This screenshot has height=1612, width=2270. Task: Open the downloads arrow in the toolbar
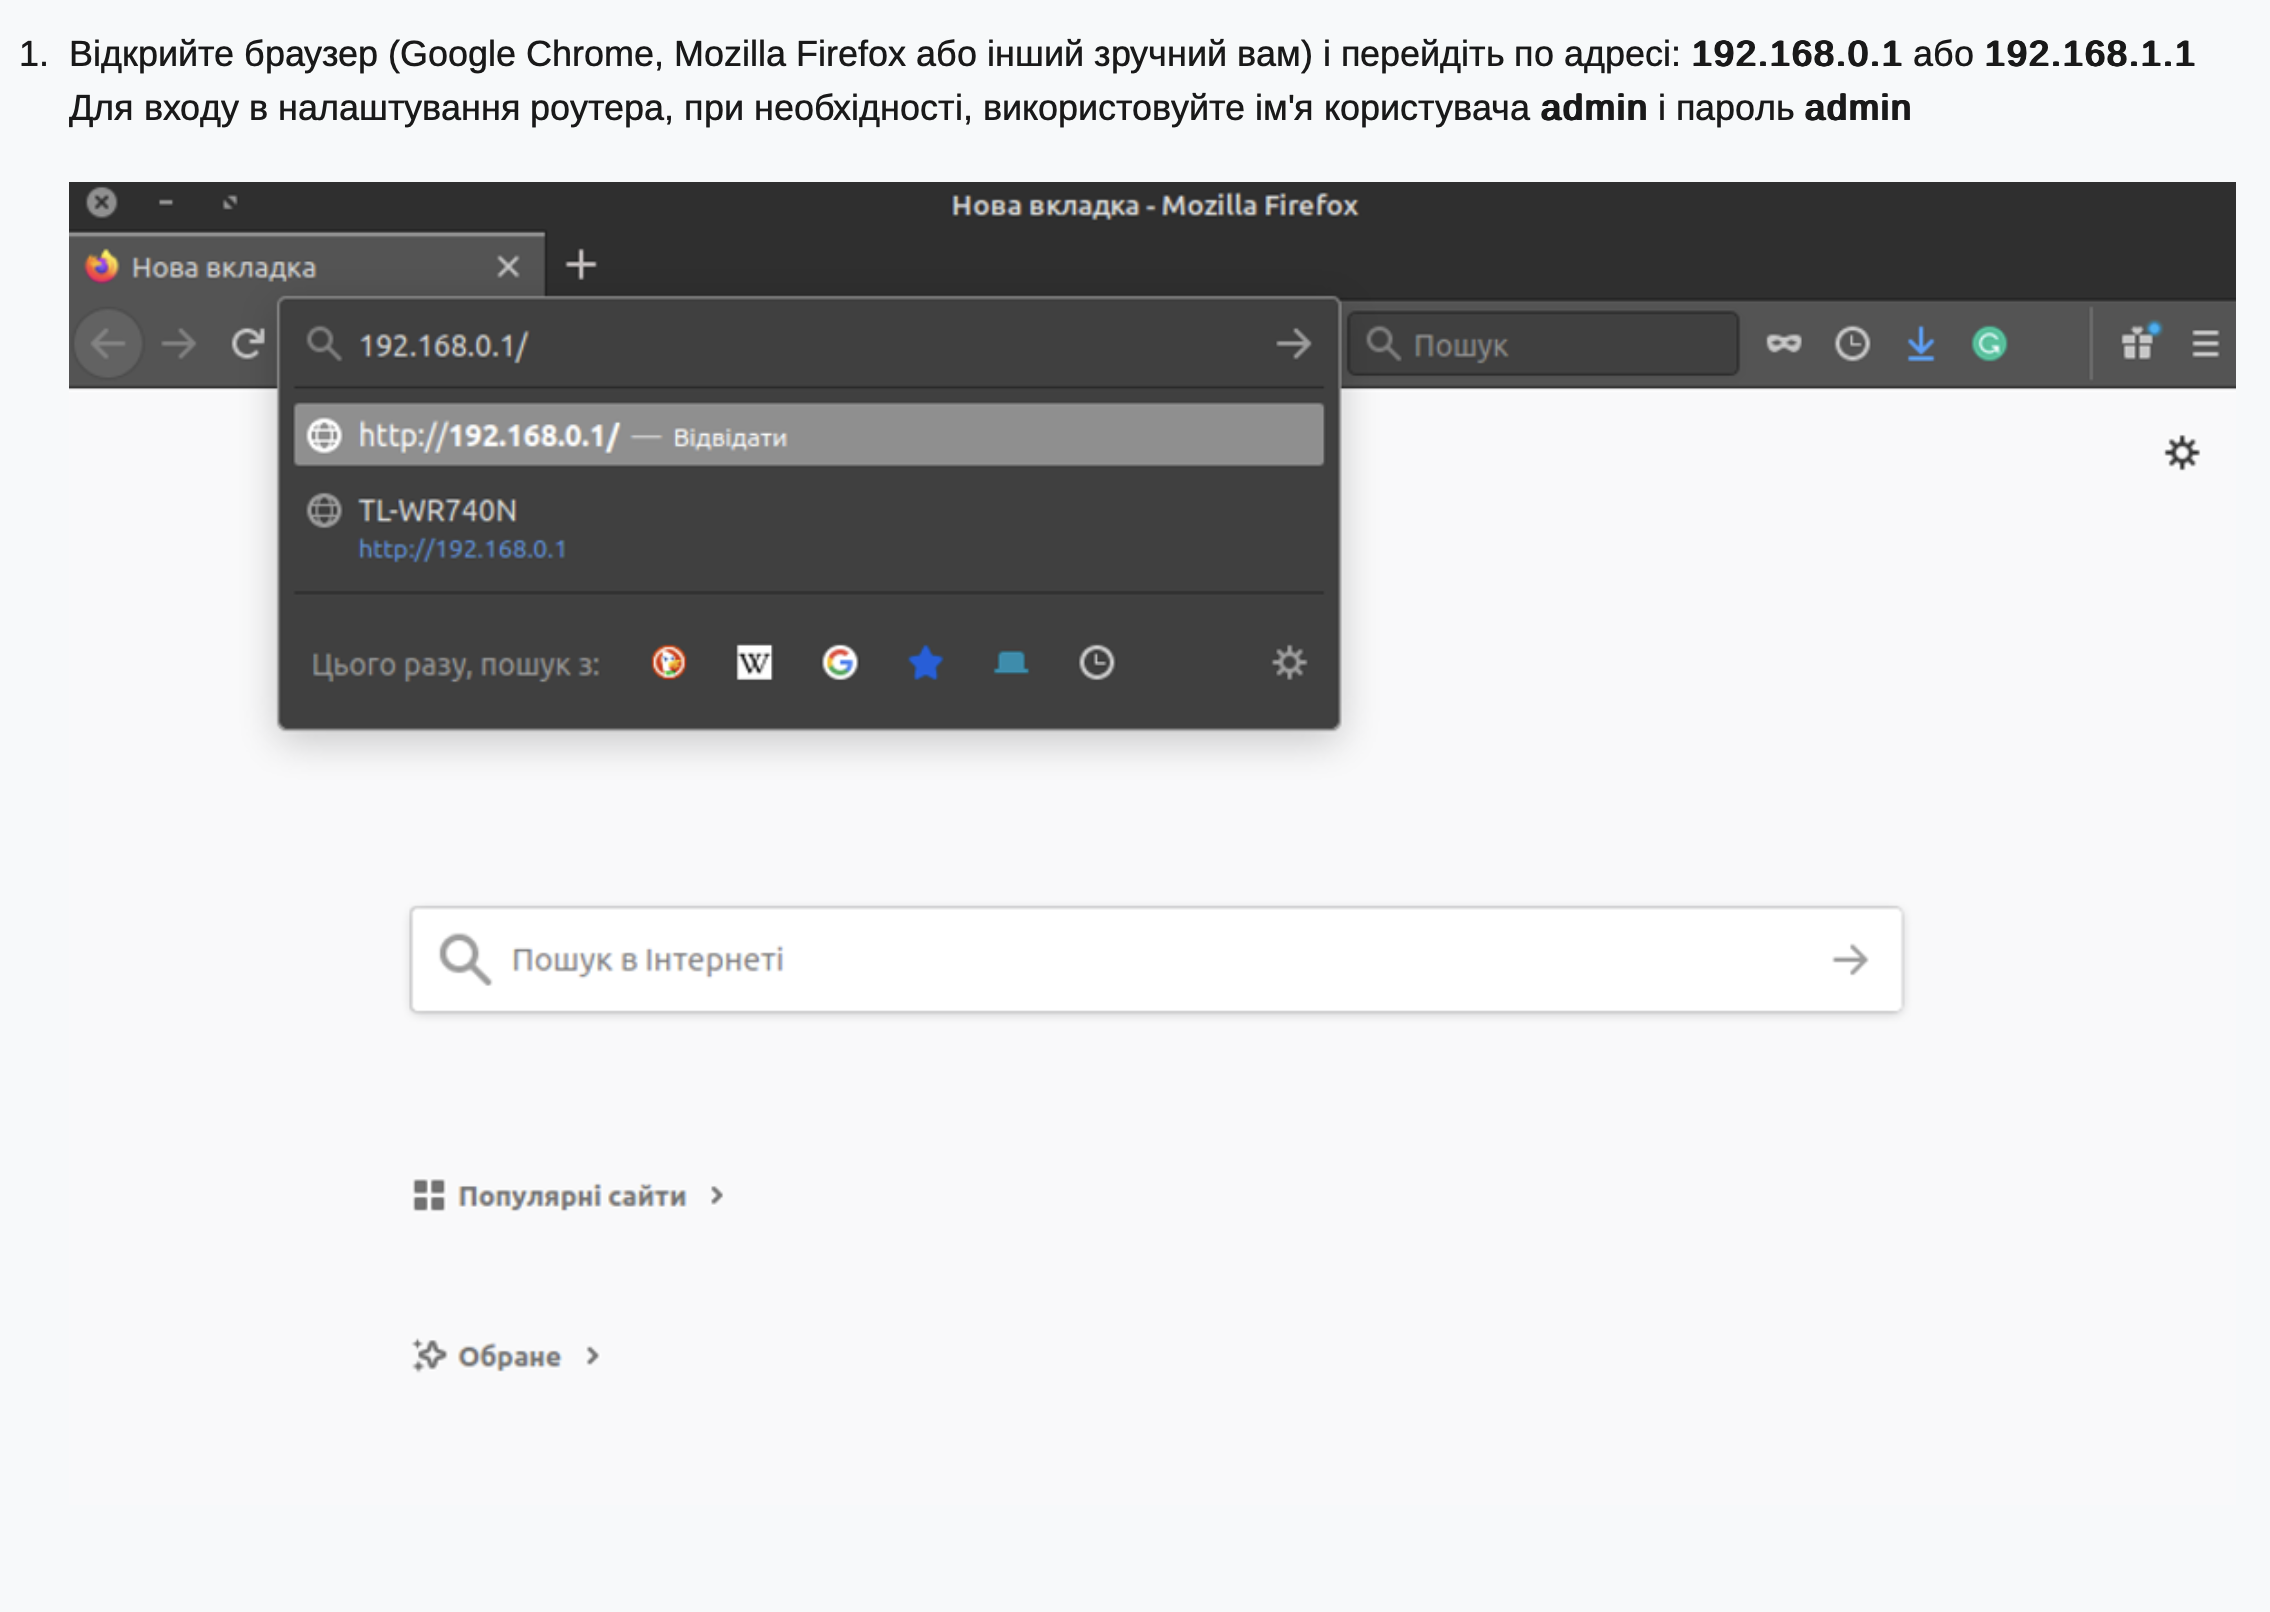(x=1920, y=344)
